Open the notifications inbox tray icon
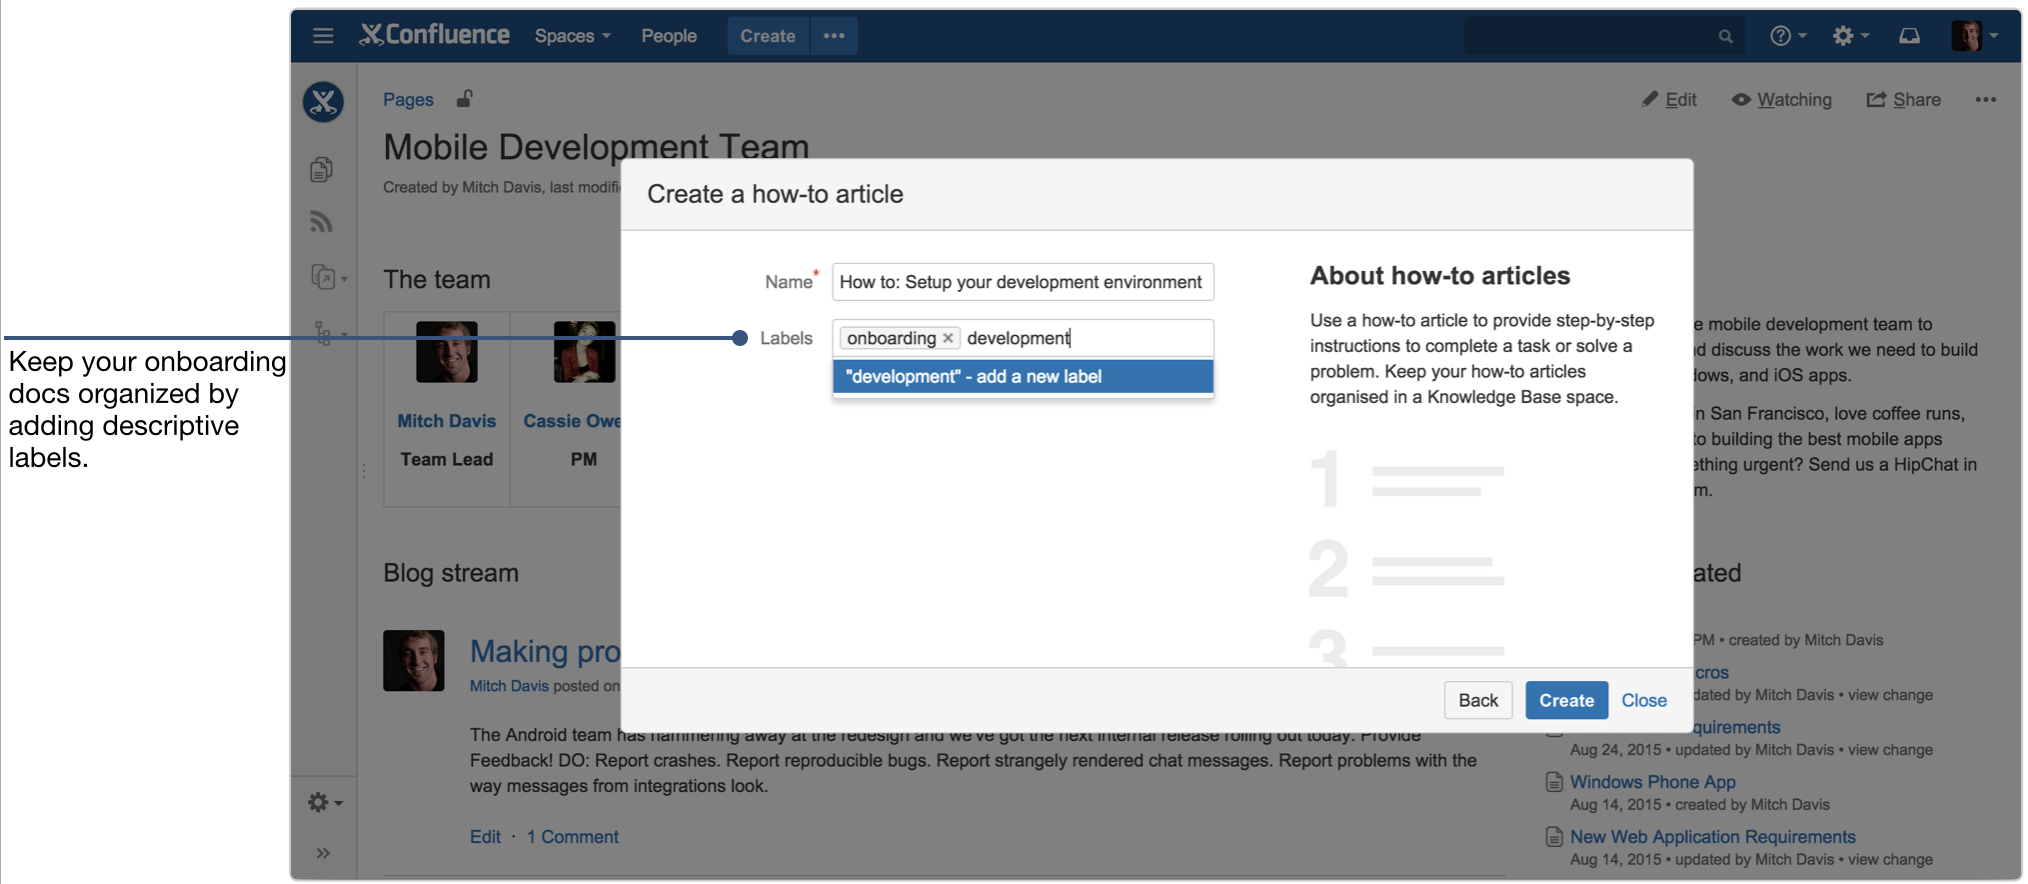 pyautogui.click(x=1909, y=36)
